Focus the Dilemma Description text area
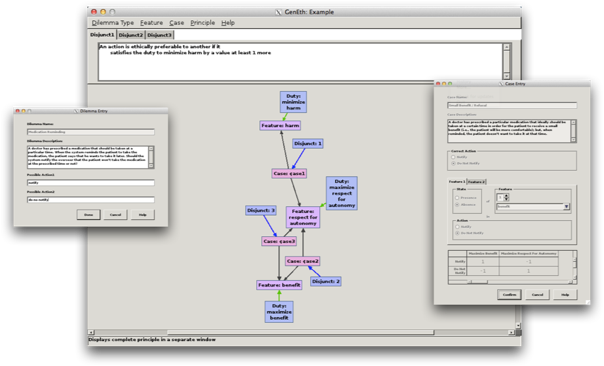Image resolution: width=604 pixels, height=366 pixels. coord(88,157)
